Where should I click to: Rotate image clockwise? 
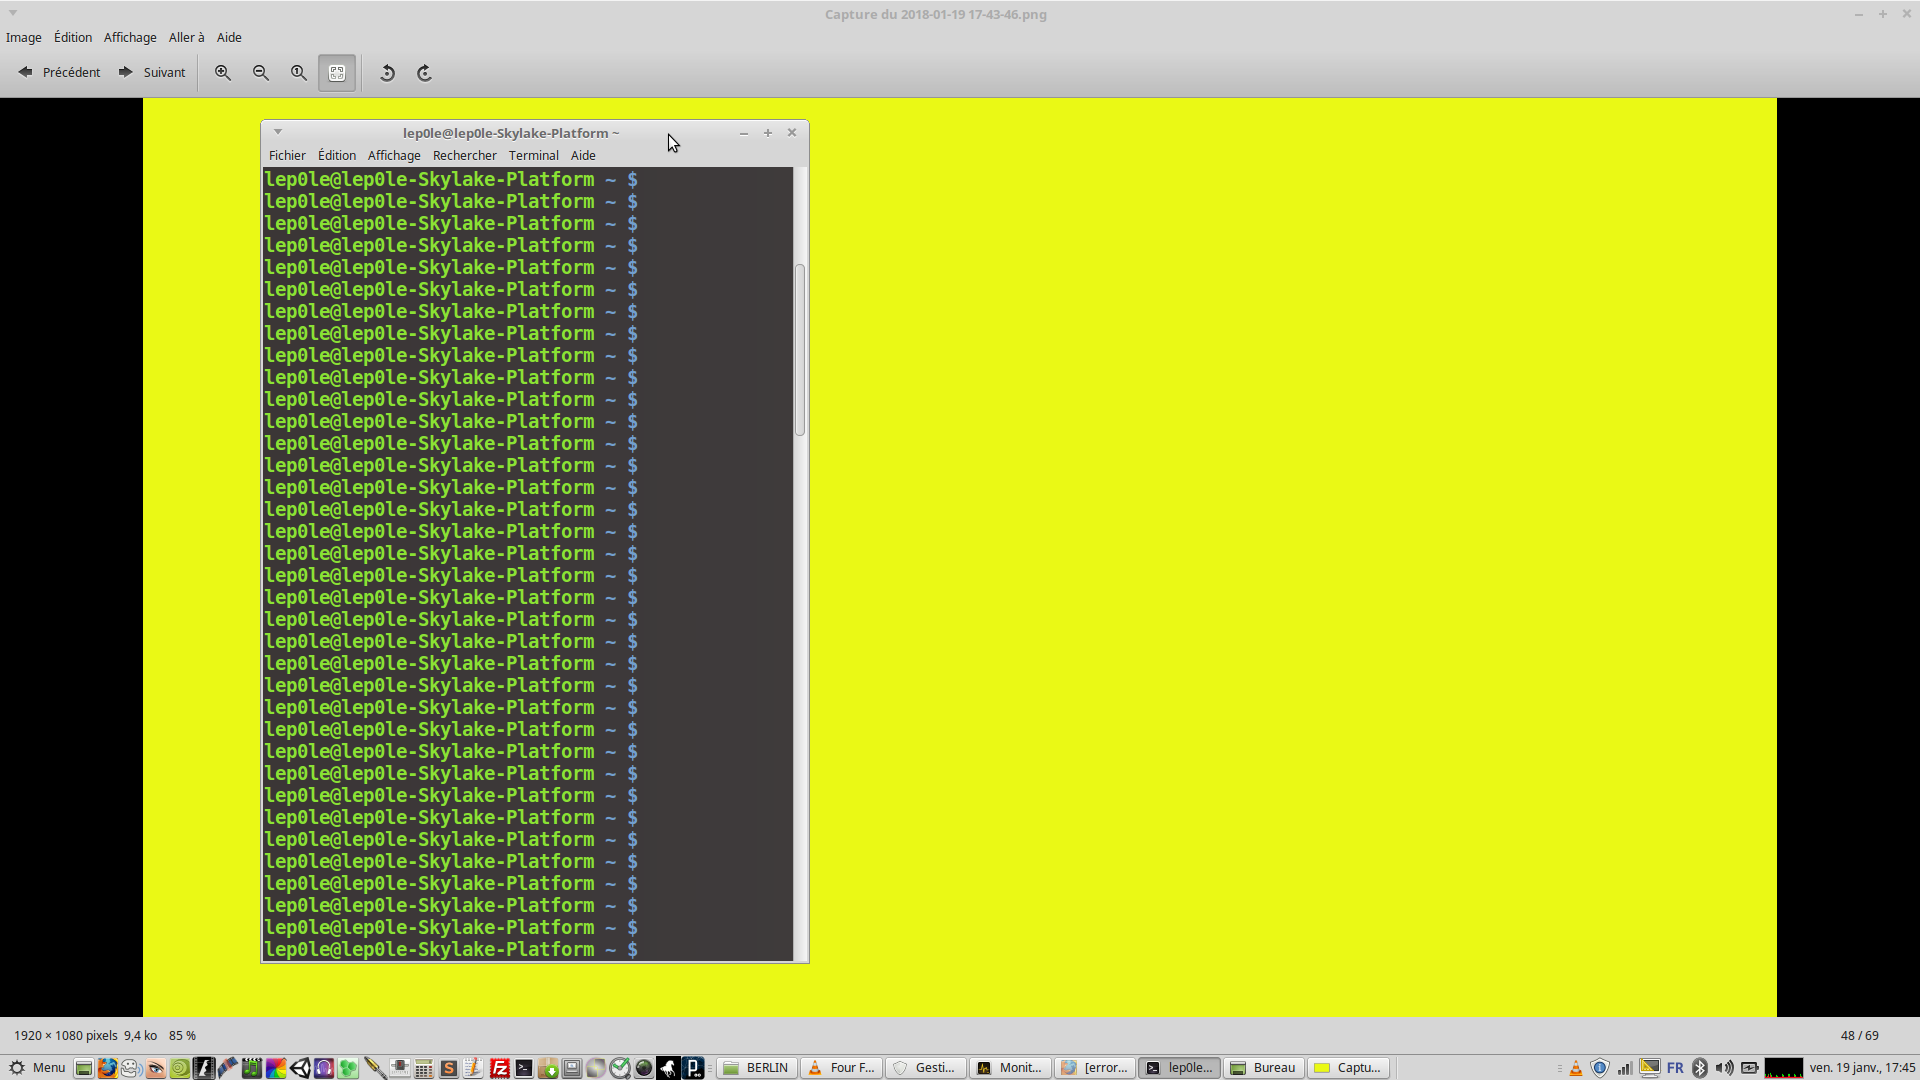click(x=424, y=73)
